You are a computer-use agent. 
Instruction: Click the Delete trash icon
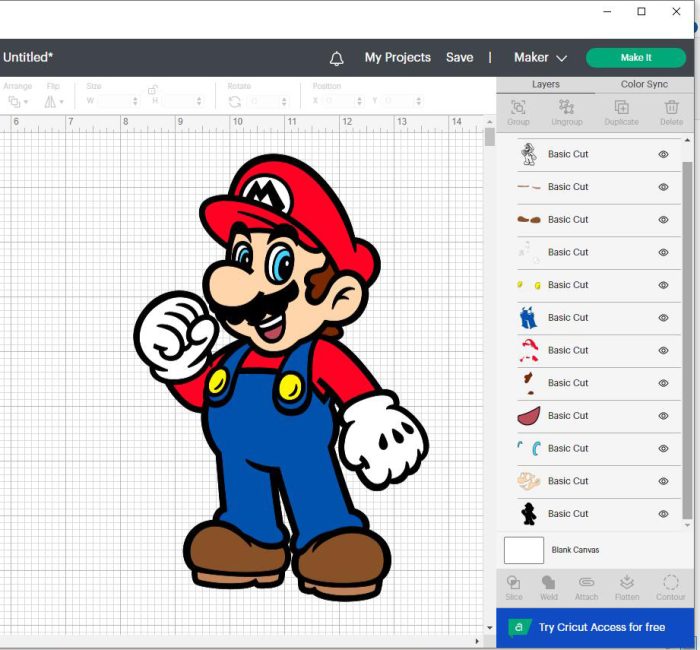tap(671, 107)
